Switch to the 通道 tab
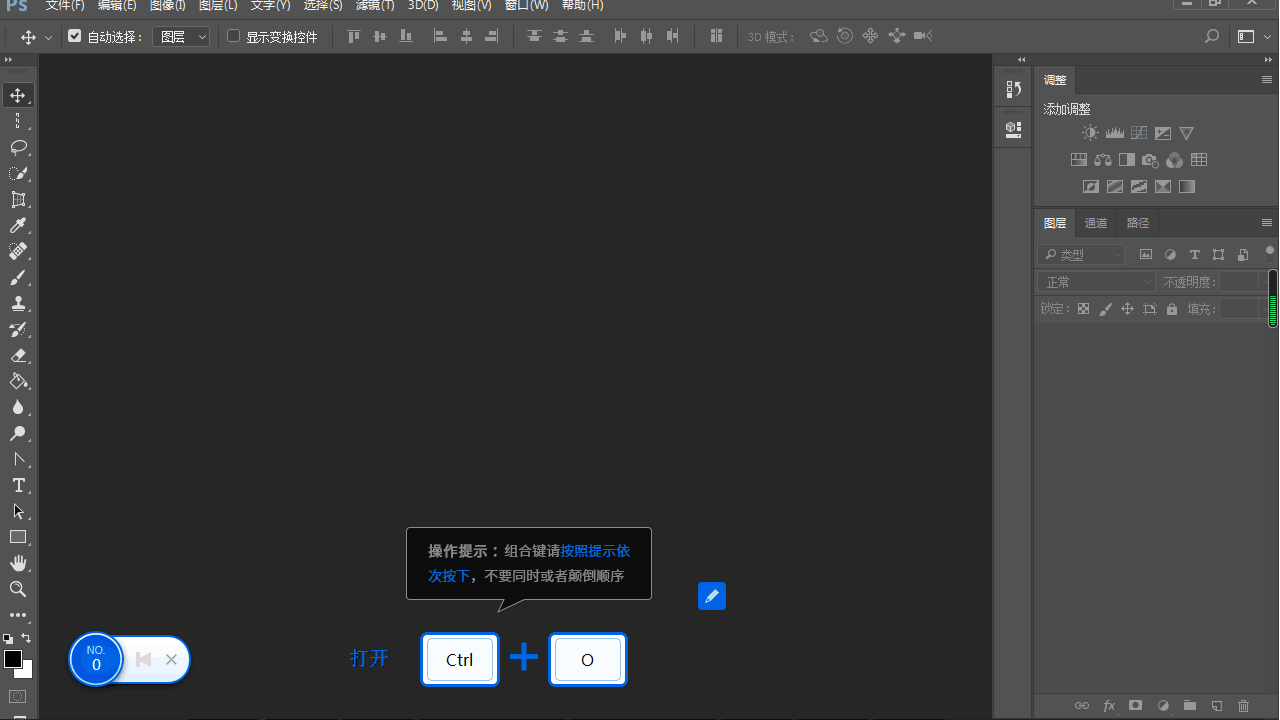 (1095, 222)
